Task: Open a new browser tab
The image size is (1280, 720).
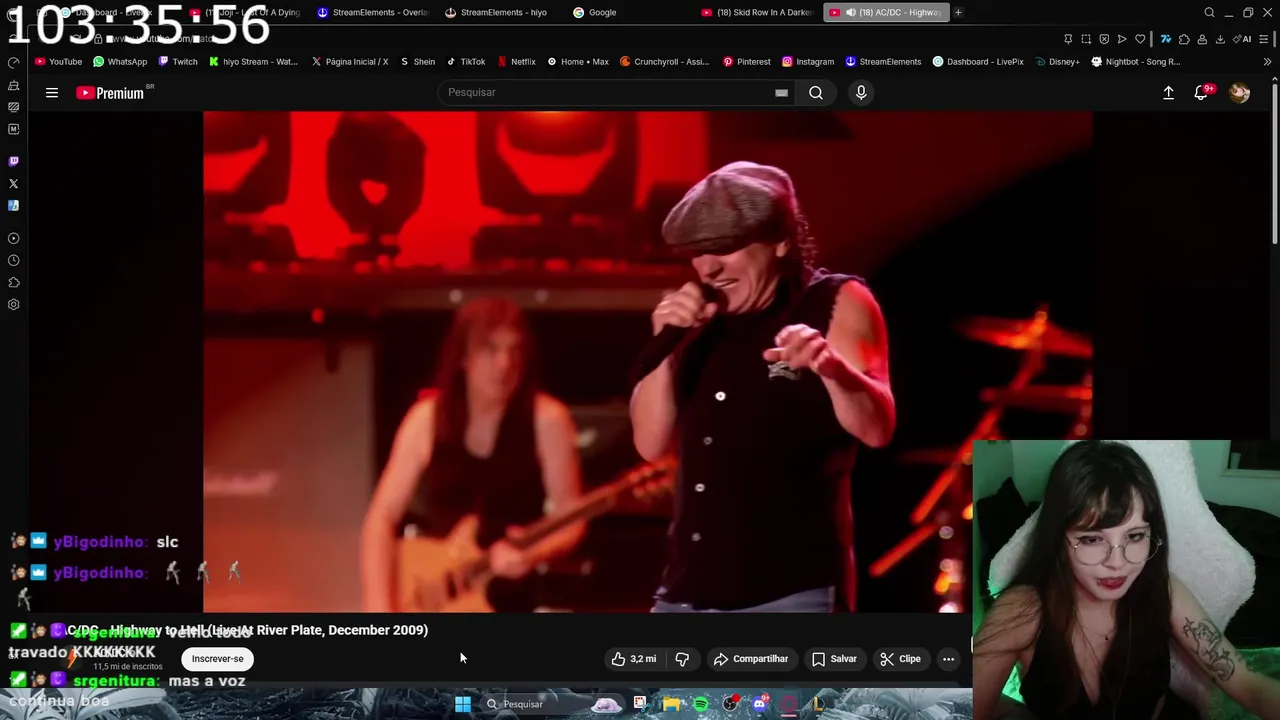Action: click(958, 12)
